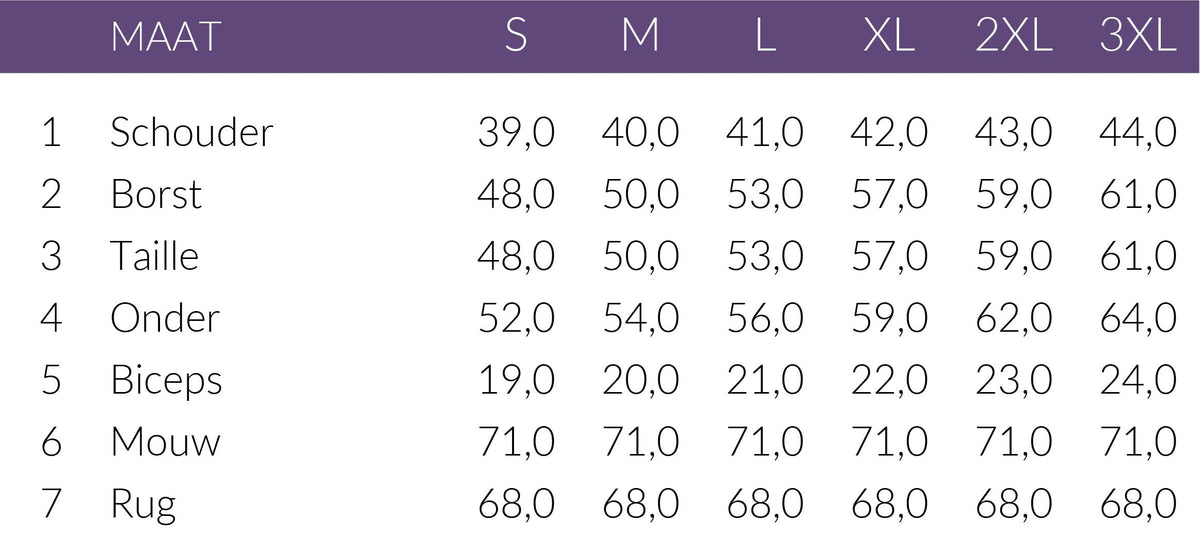Select the XL size column header

[x=889, y=37]
